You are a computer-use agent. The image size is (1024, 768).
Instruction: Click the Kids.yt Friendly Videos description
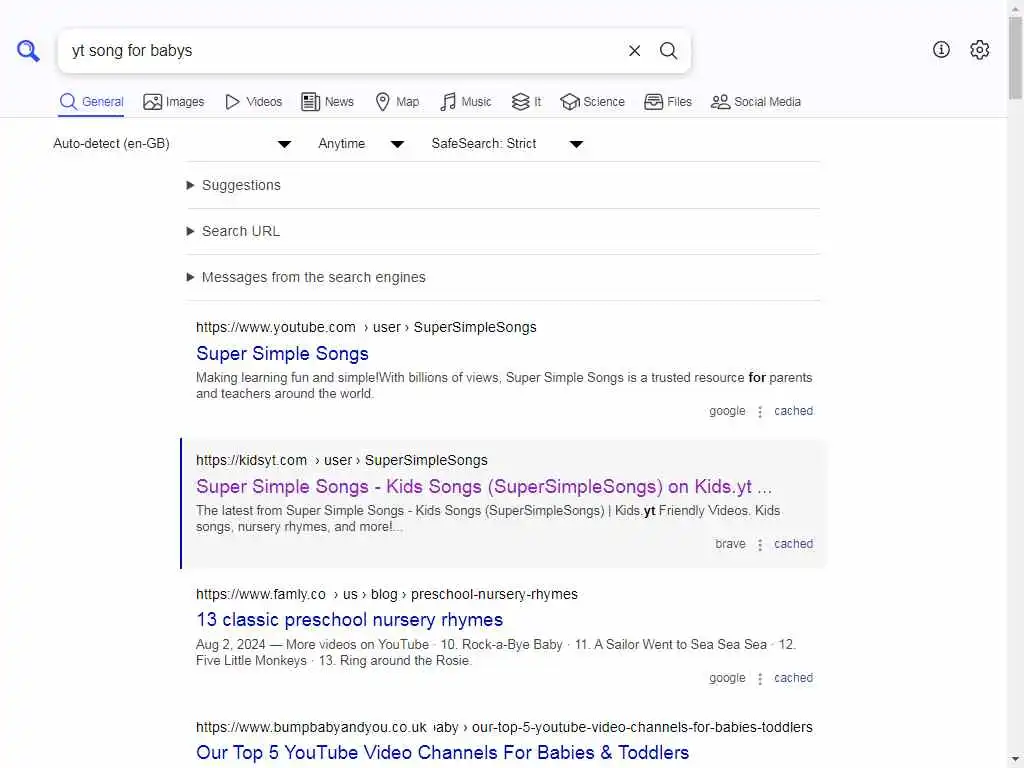pos(488,519)
